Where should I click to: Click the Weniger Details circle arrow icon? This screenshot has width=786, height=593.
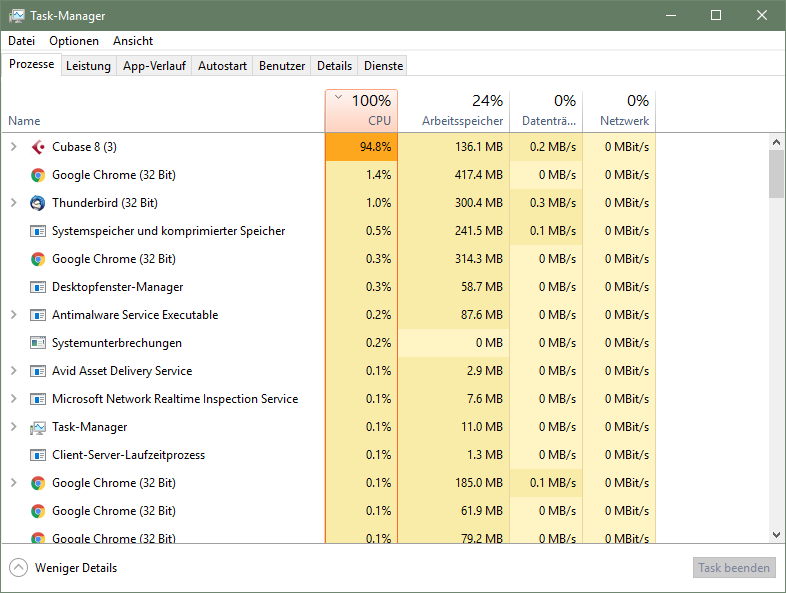19,568
